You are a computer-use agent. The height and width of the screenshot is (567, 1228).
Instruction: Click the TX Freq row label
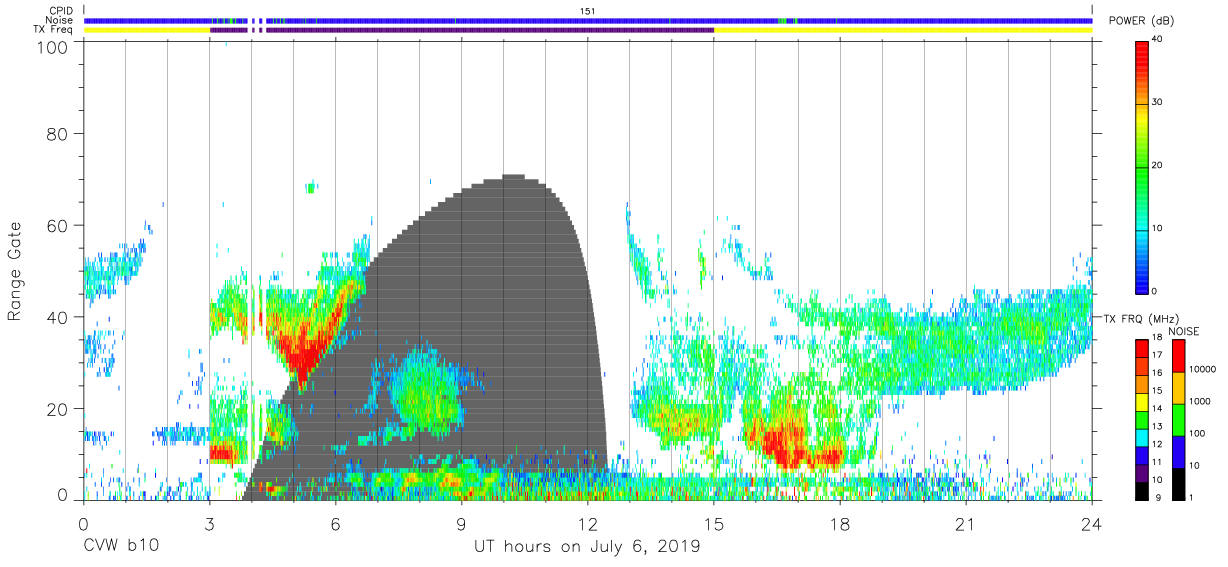pyautogui.click(x=54, y=30)
